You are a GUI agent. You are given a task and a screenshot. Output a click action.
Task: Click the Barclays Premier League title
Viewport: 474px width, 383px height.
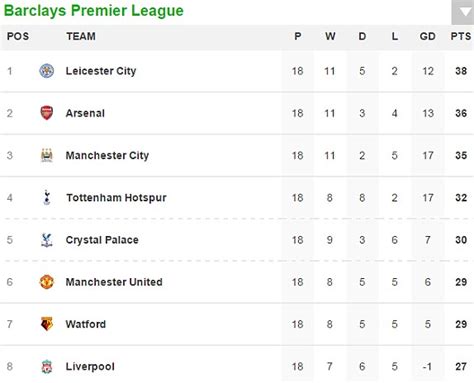pos(94,11)
